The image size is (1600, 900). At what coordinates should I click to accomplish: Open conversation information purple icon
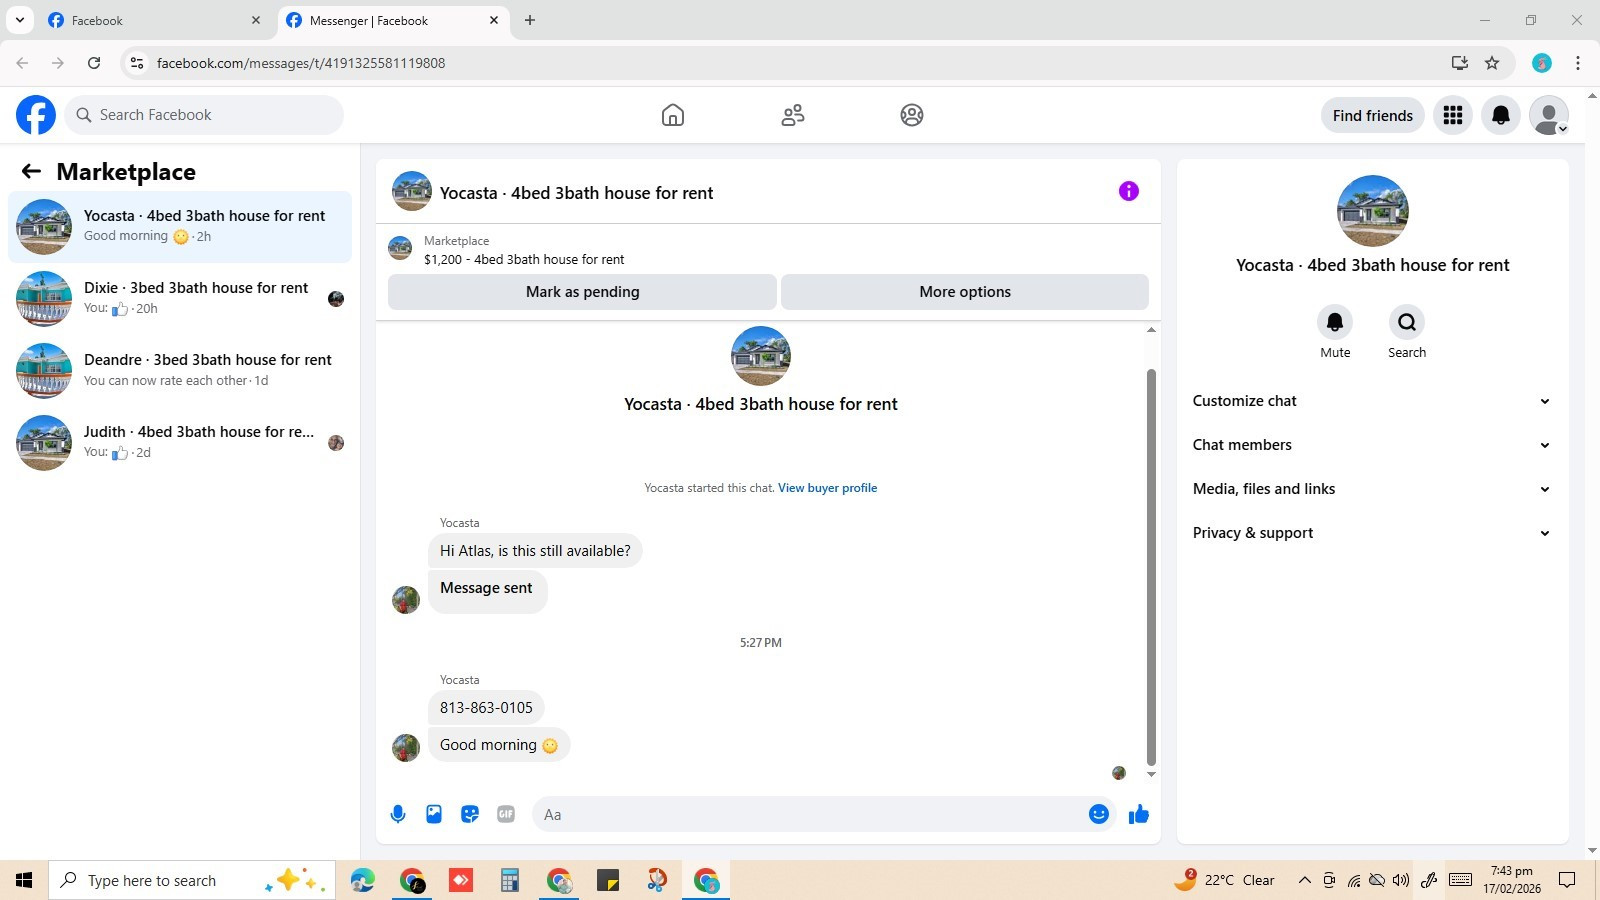(x=1129, y=191)
